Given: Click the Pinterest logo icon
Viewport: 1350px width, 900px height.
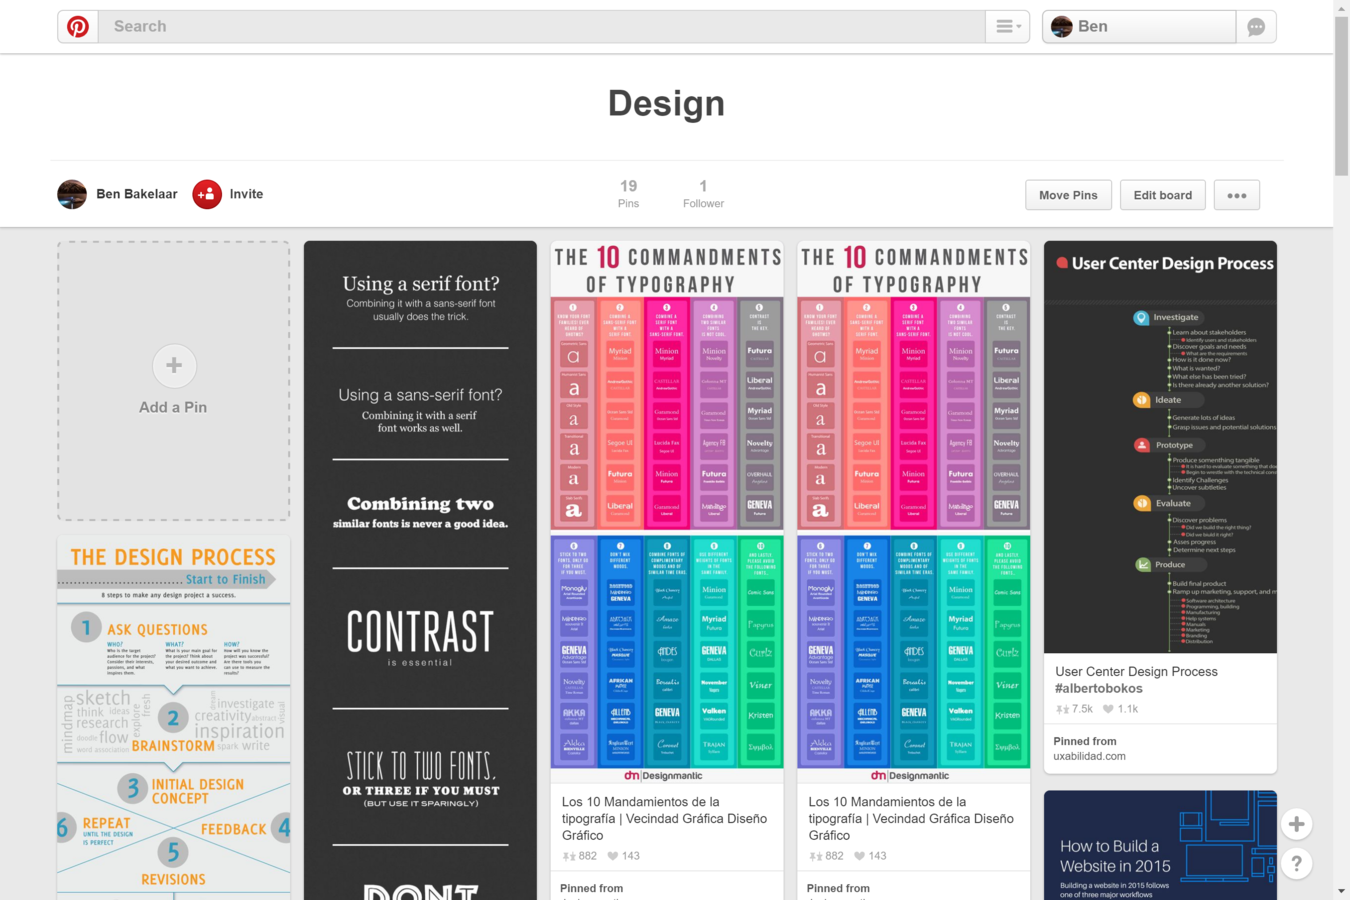Looking at the screenshot, I should pyautogui.click(x=78, y=27).
